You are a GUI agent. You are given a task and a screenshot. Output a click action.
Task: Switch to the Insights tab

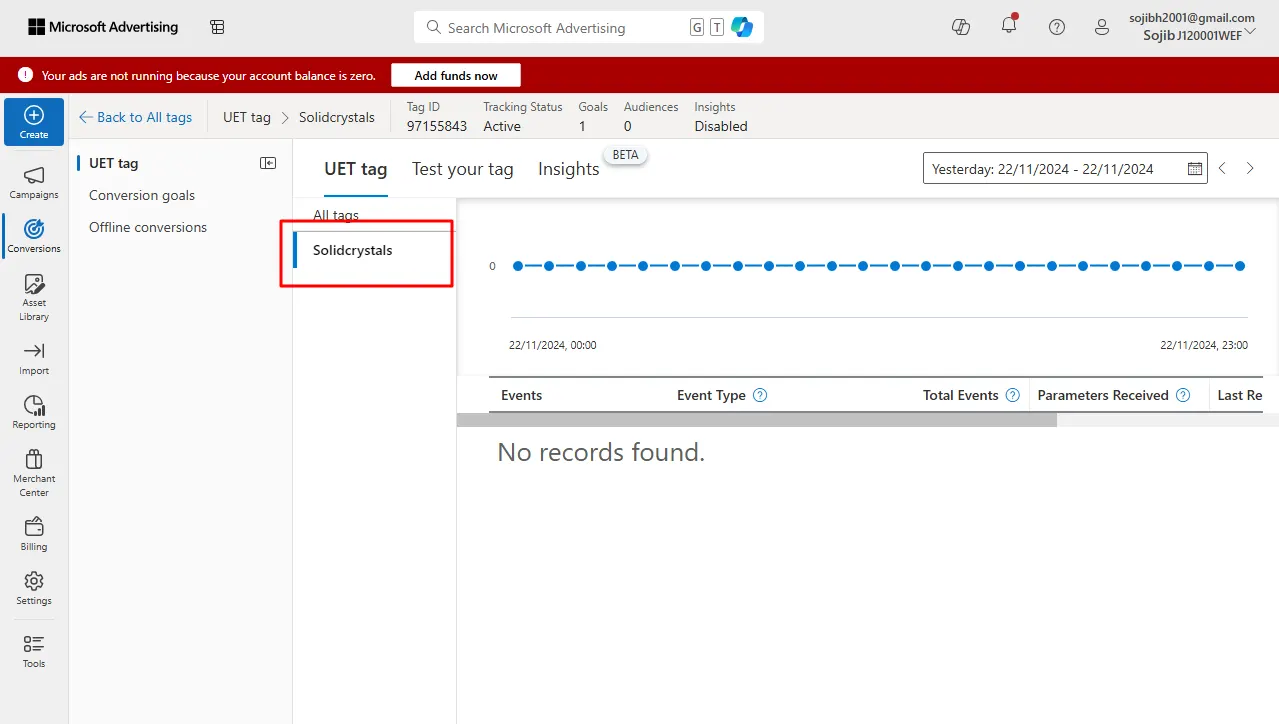pyautogui.click(x=569, y=169)
